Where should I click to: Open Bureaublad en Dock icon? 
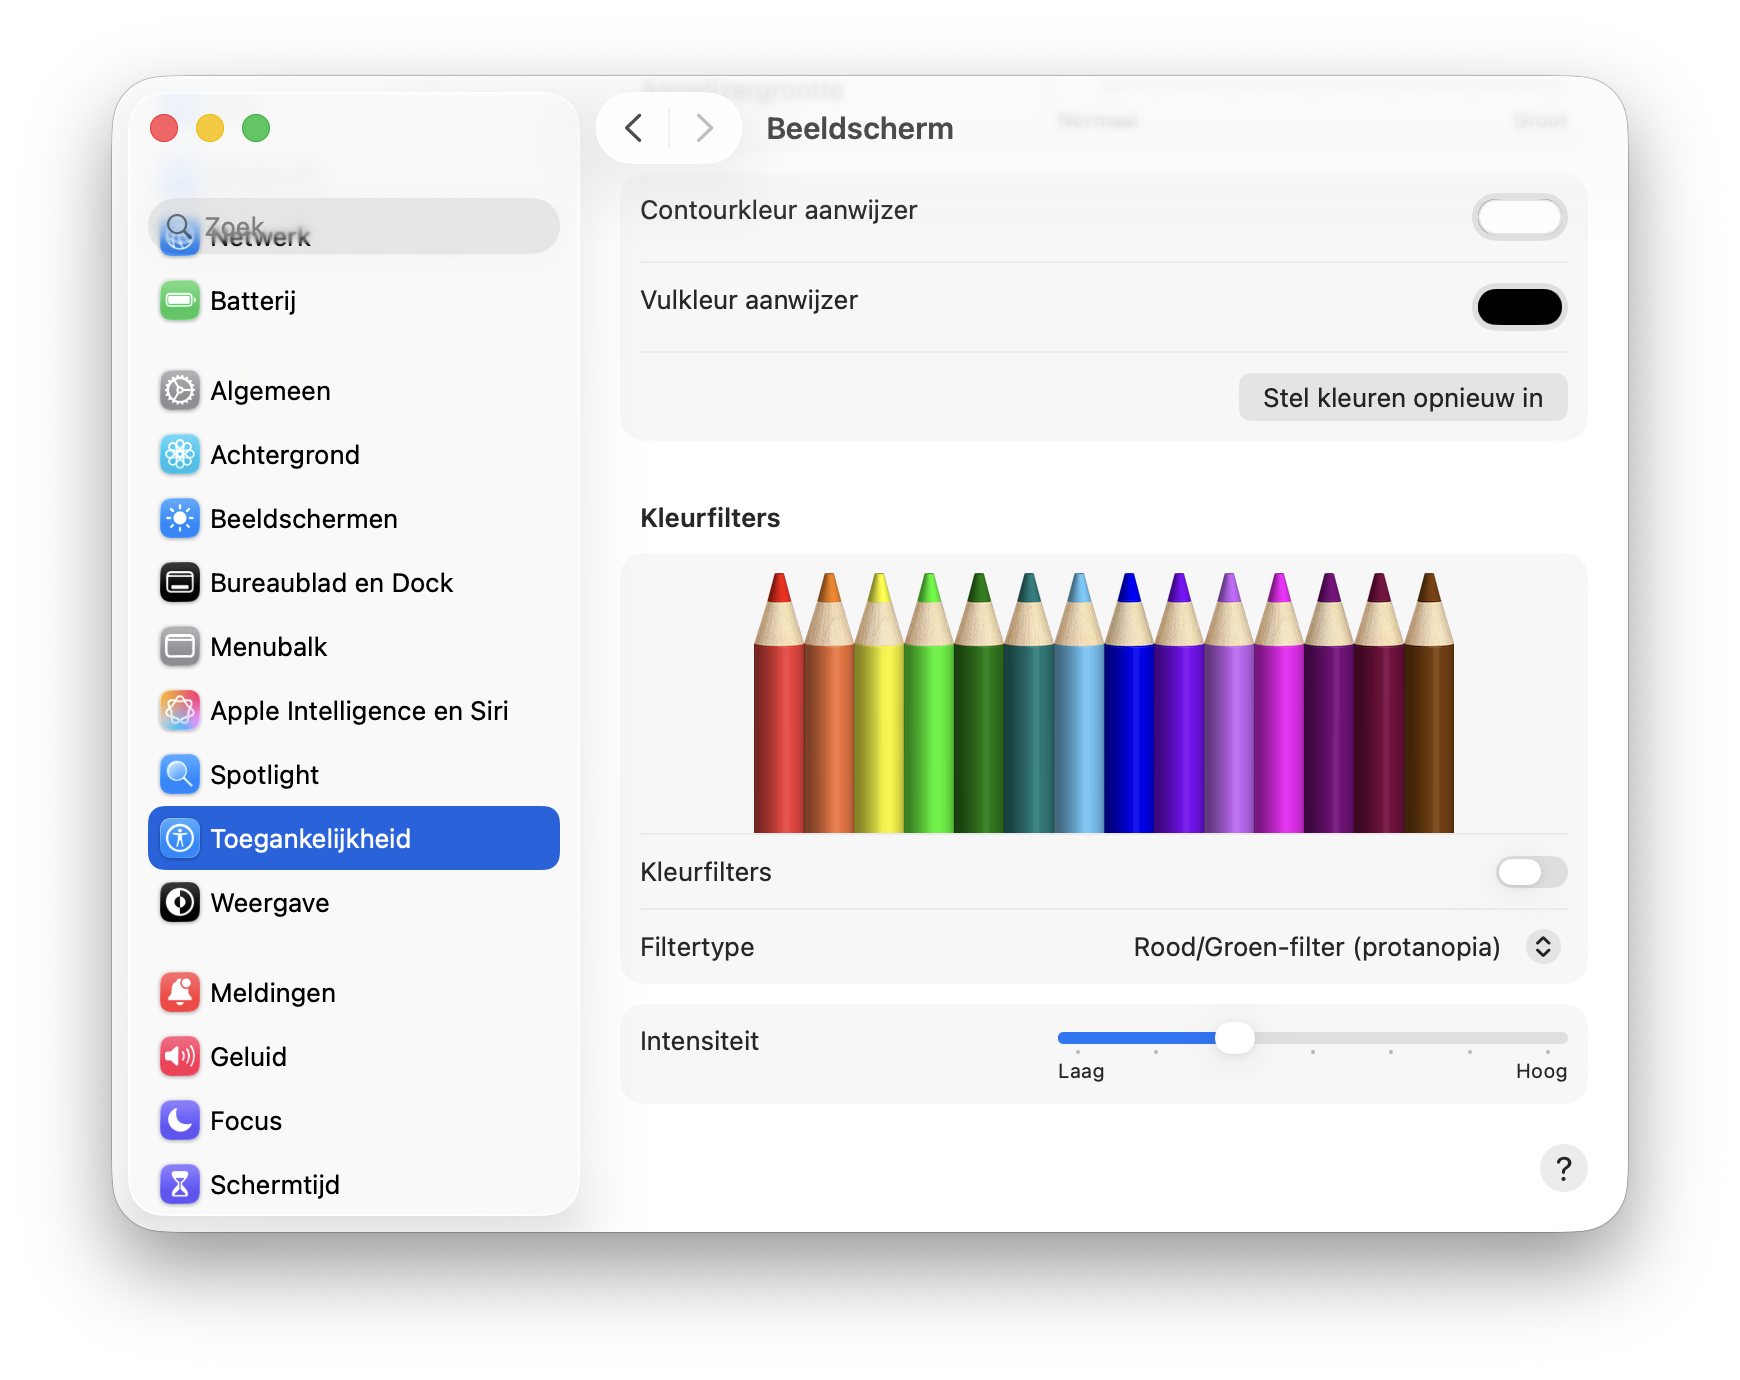click(x=180, y=583)
